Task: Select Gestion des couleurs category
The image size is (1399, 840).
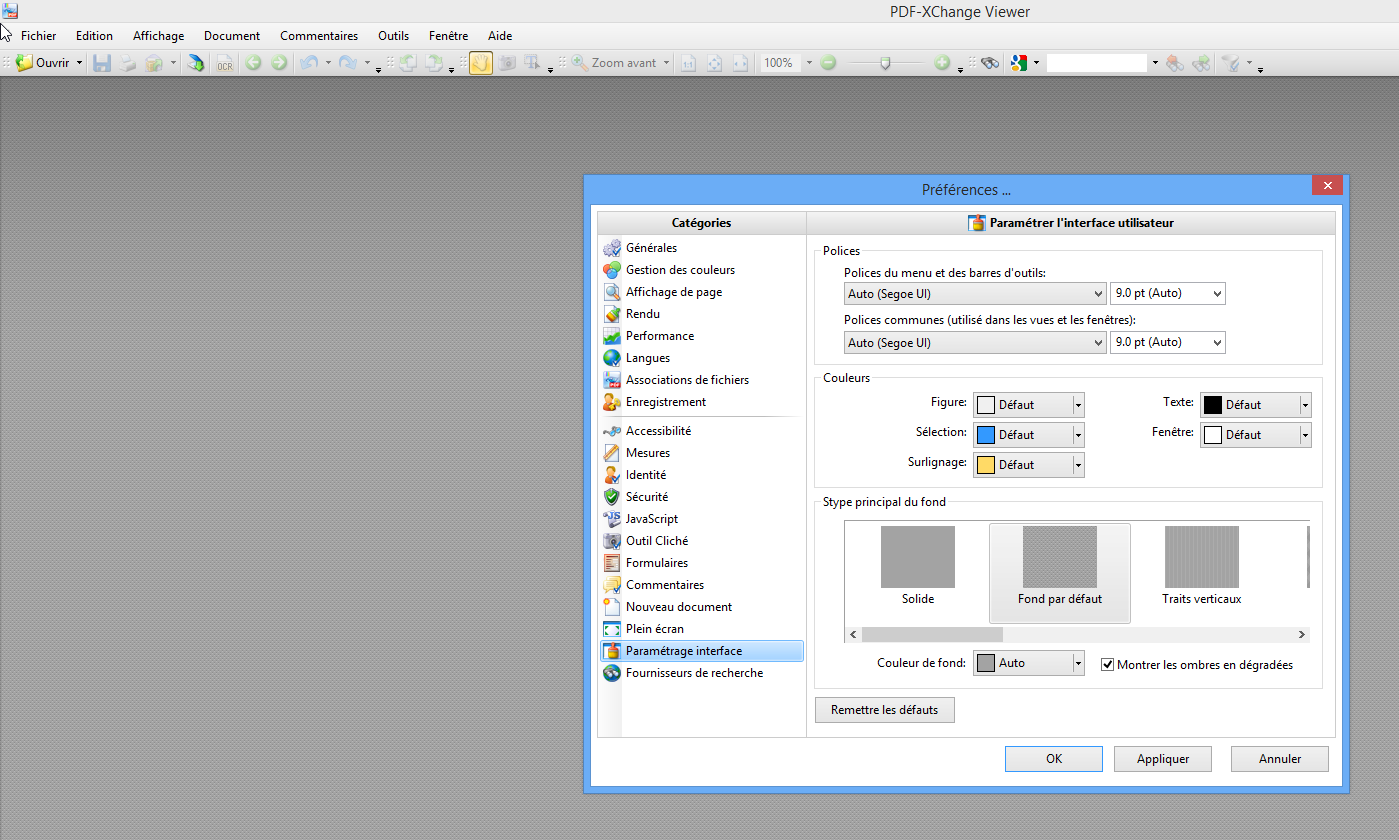Action: (702, 270)
